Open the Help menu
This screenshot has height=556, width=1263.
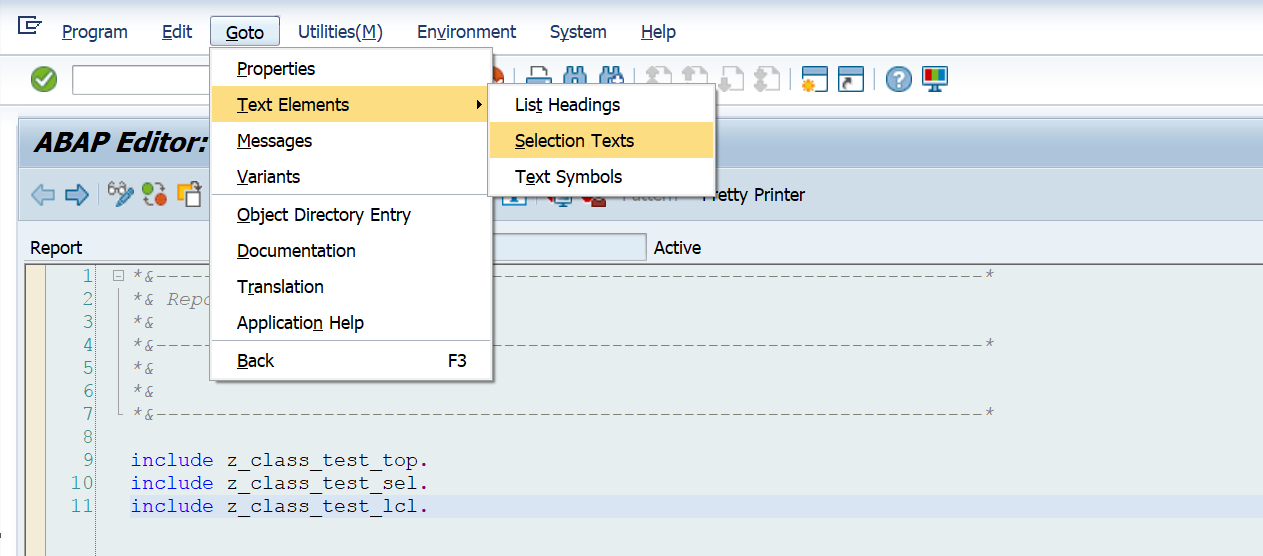(658, 32)
